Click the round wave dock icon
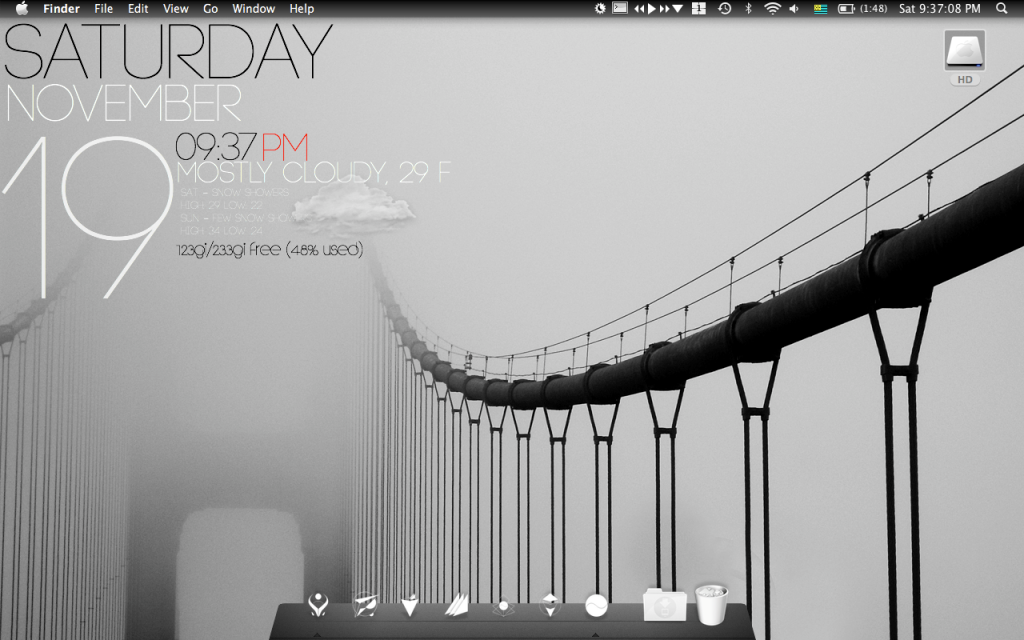This screenshot has width=1024, height=640. 596,605
